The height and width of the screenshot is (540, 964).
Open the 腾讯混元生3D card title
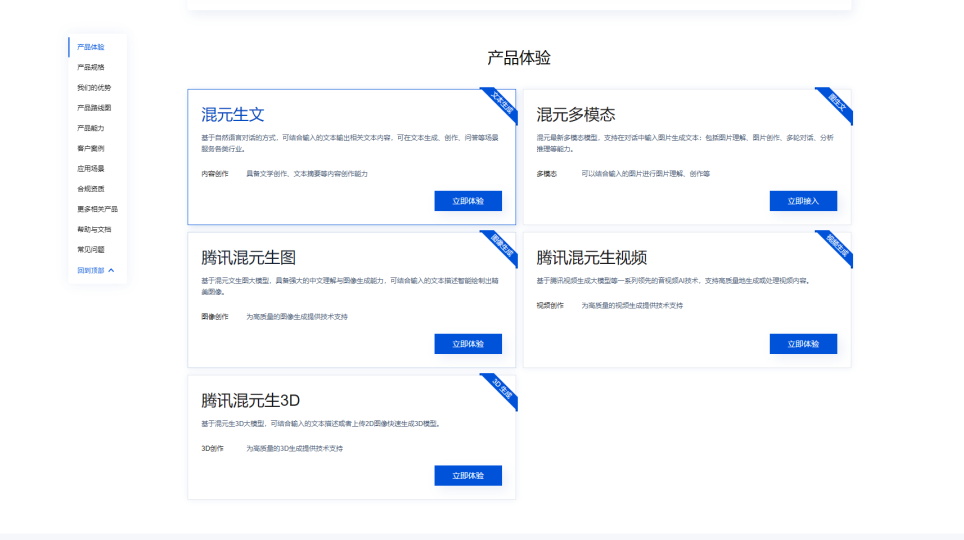coord(250,400)
